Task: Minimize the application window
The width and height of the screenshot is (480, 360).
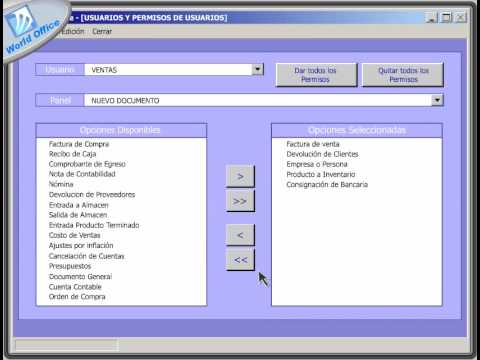Action: tap(432, 17)
